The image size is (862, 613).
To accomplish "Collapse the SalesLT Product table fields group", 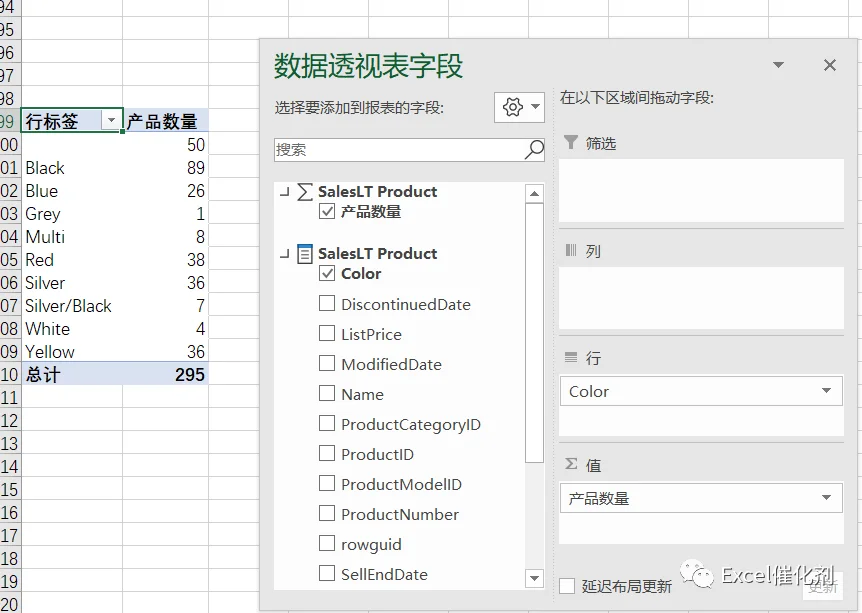I will pyautogui.click(x=284, y=254).
